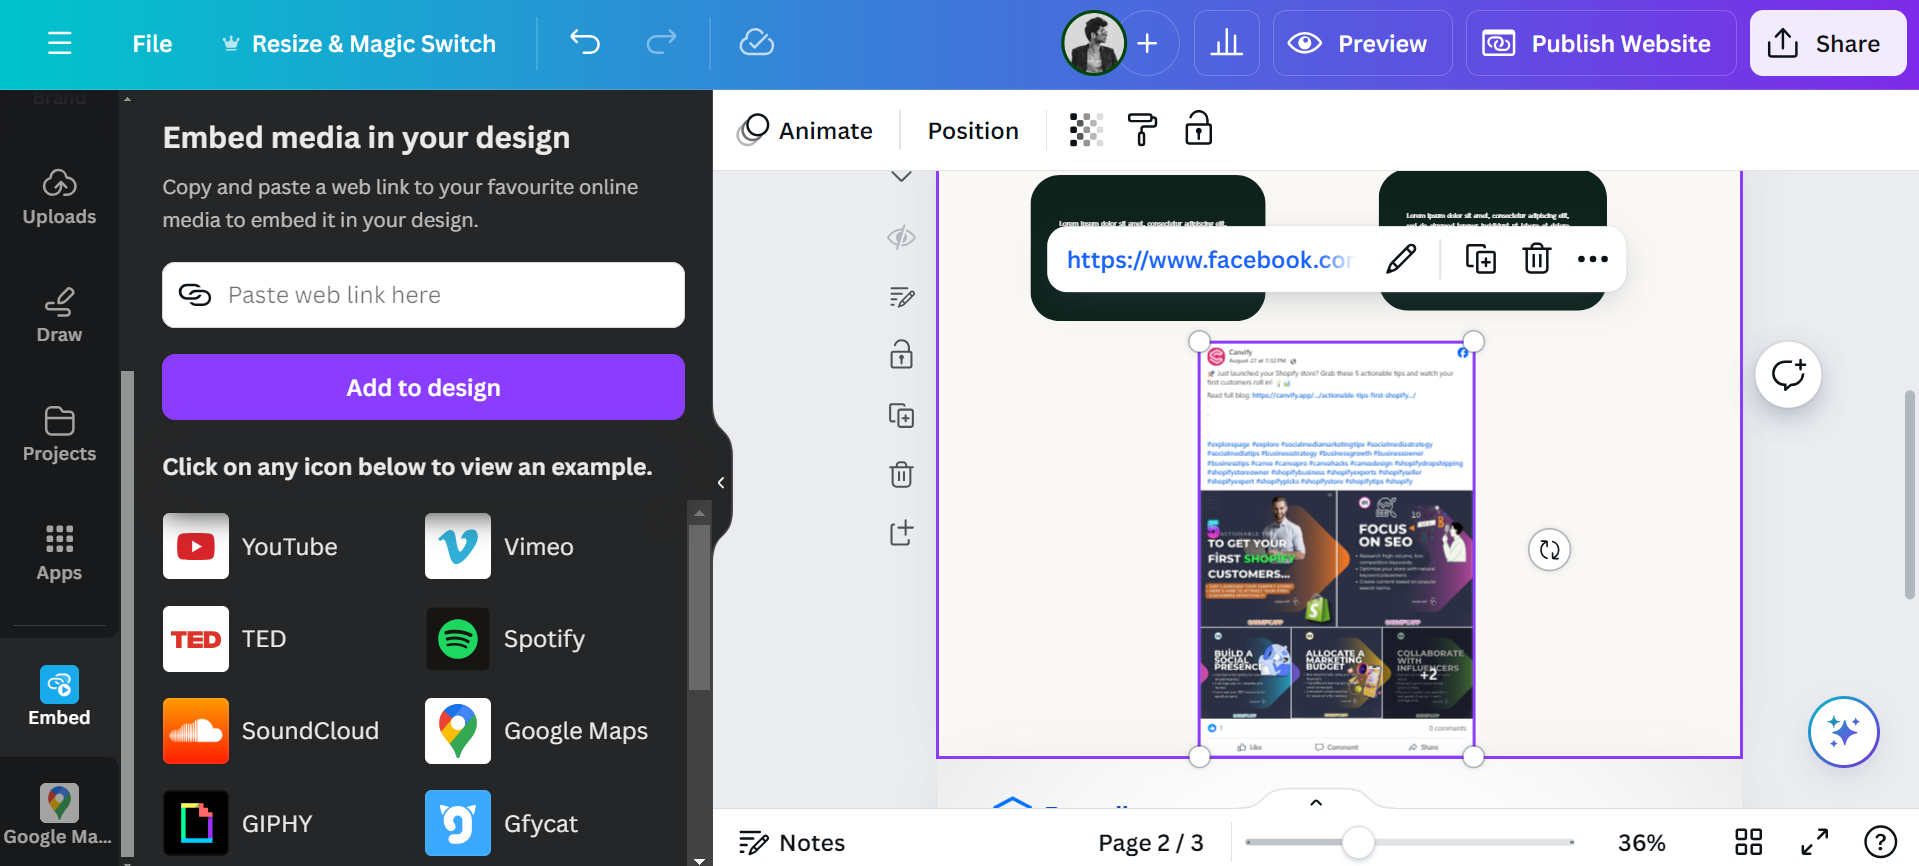Click the duplicate icon in the floating link toolbar
This screenshot has width=1919, height=866.
(x=1480, y=259)
